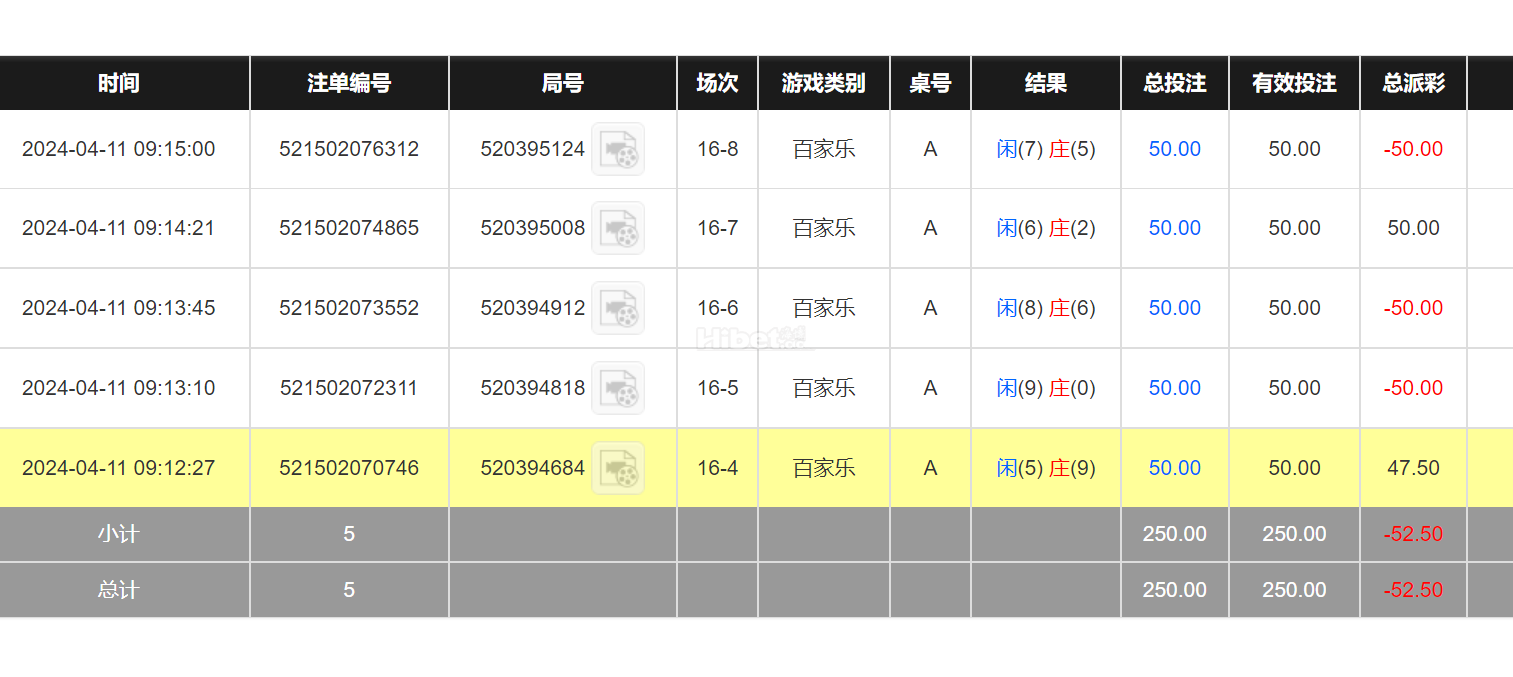Click the 结果 column header
Image resolution: width=1513 pixels, height=677 pixels.
1046,83
